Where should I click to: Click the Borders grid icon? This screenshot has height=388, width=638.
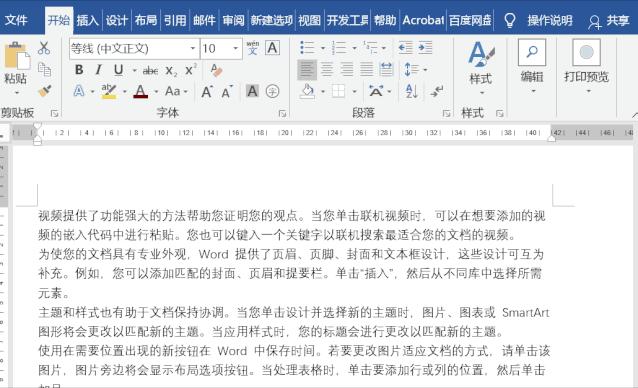pos(338,91)
